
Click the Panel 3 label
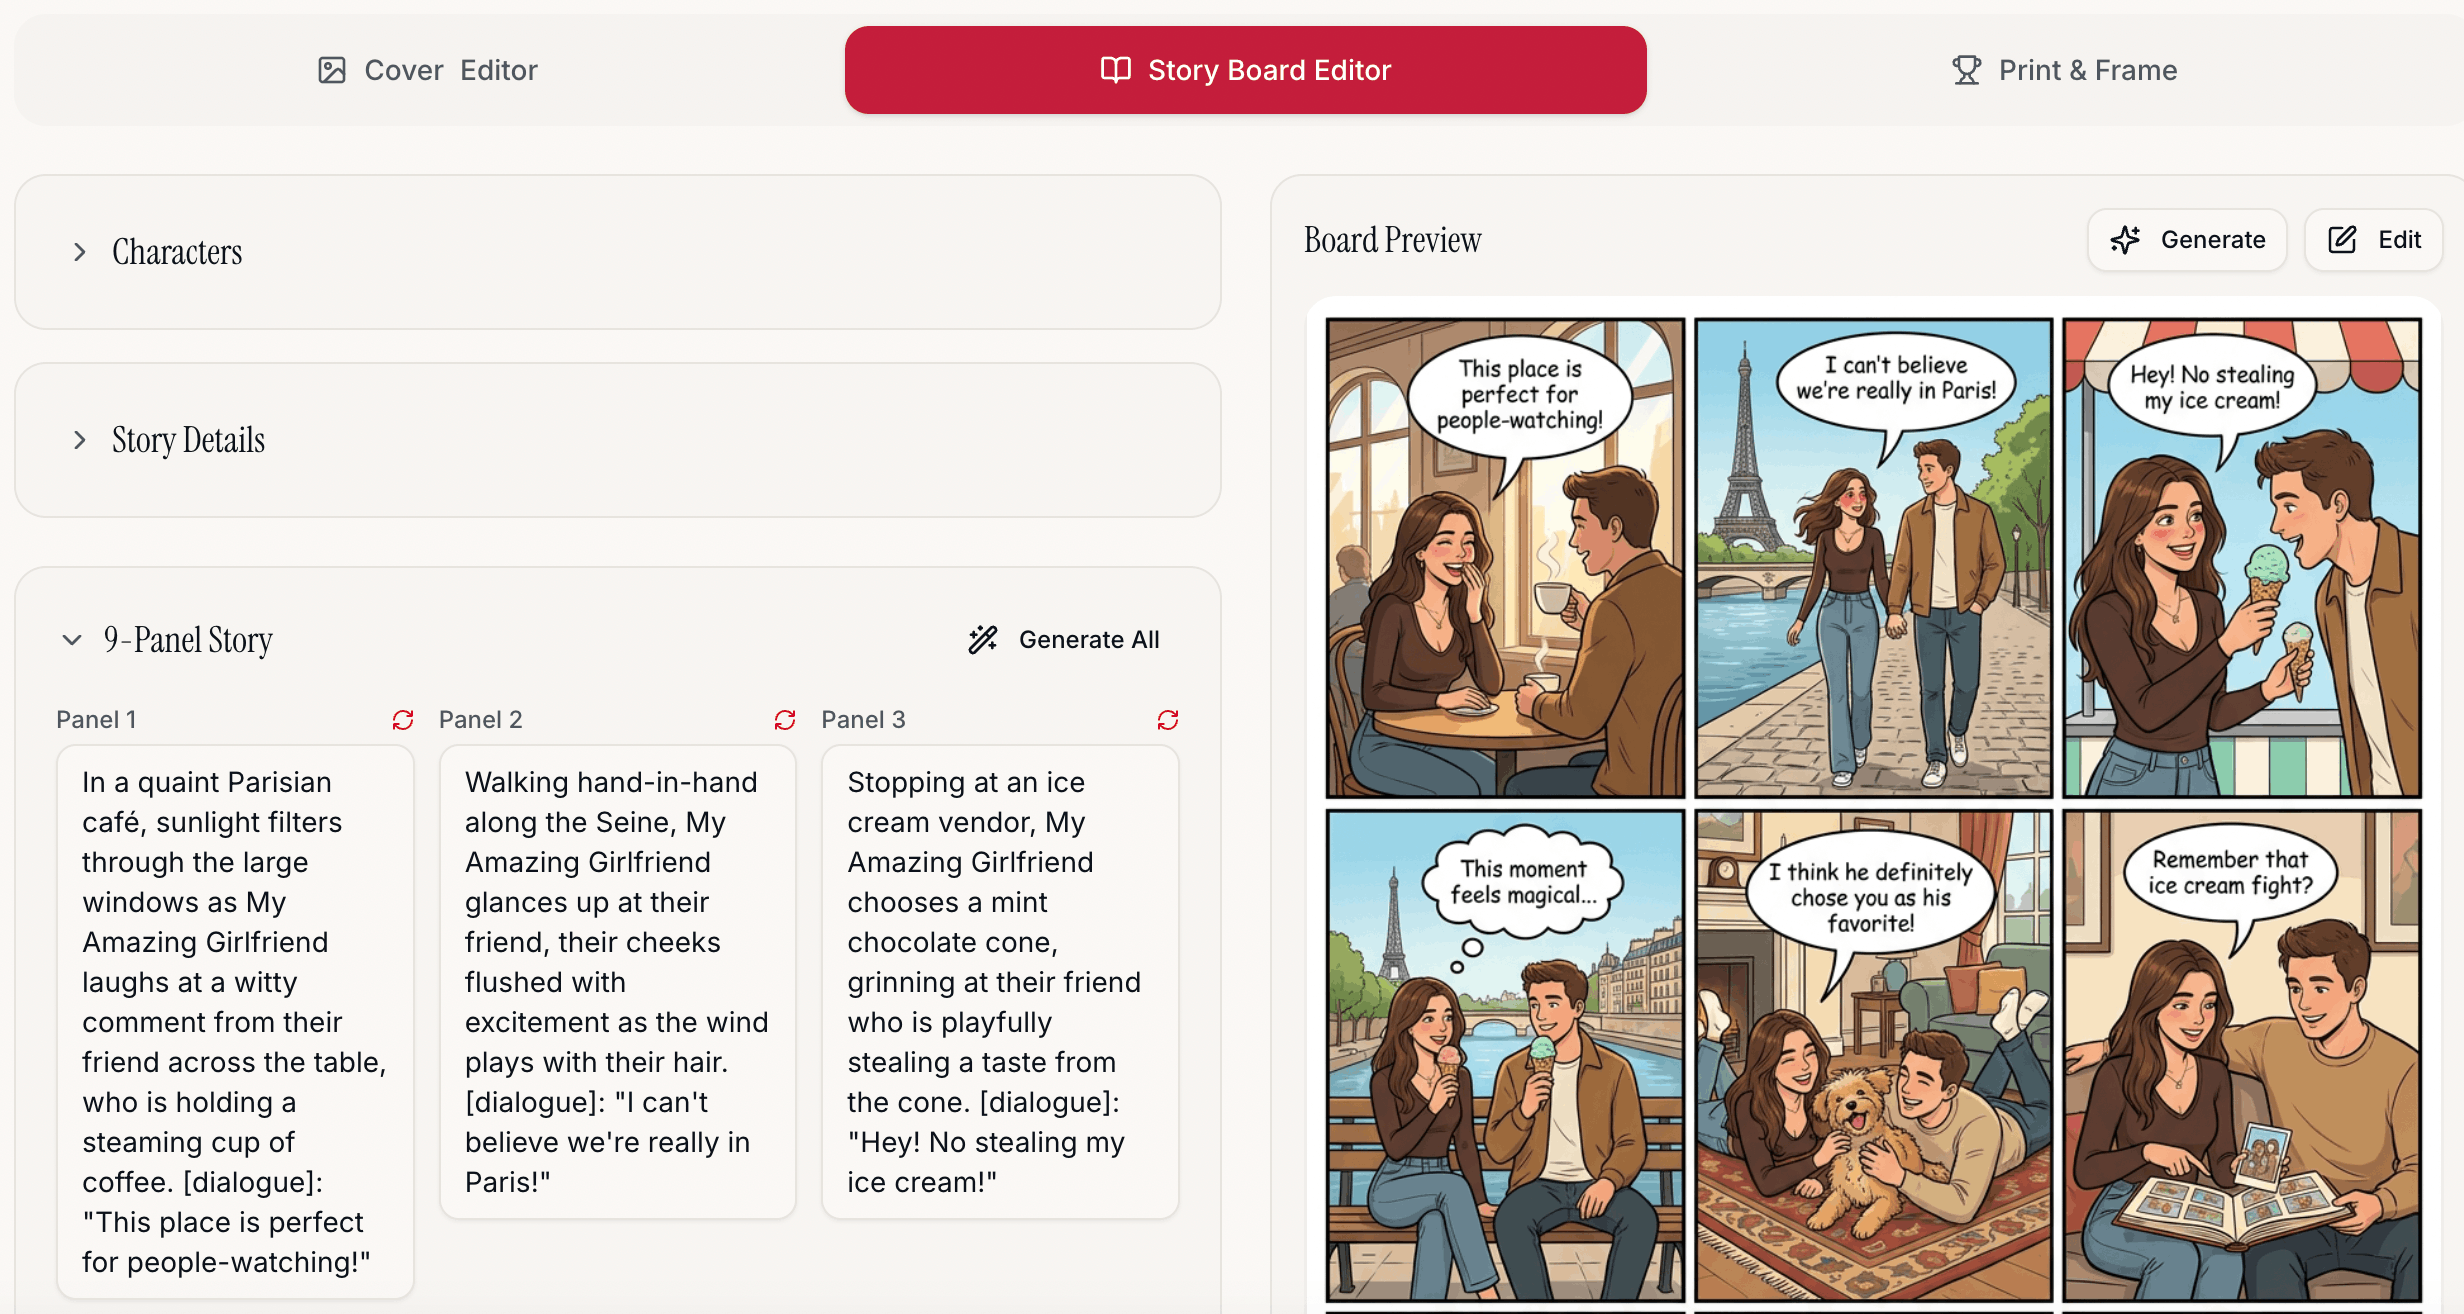pyautogui.click(x=863, y=720)
